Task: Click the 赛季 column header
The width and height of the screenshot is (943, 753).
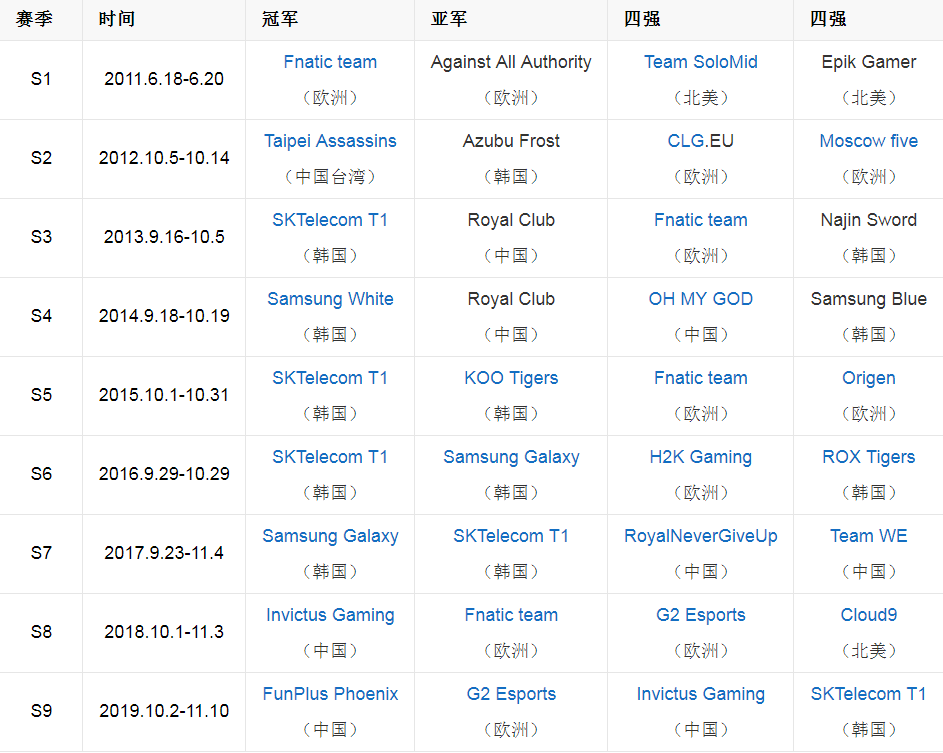Action: point(34,19)
